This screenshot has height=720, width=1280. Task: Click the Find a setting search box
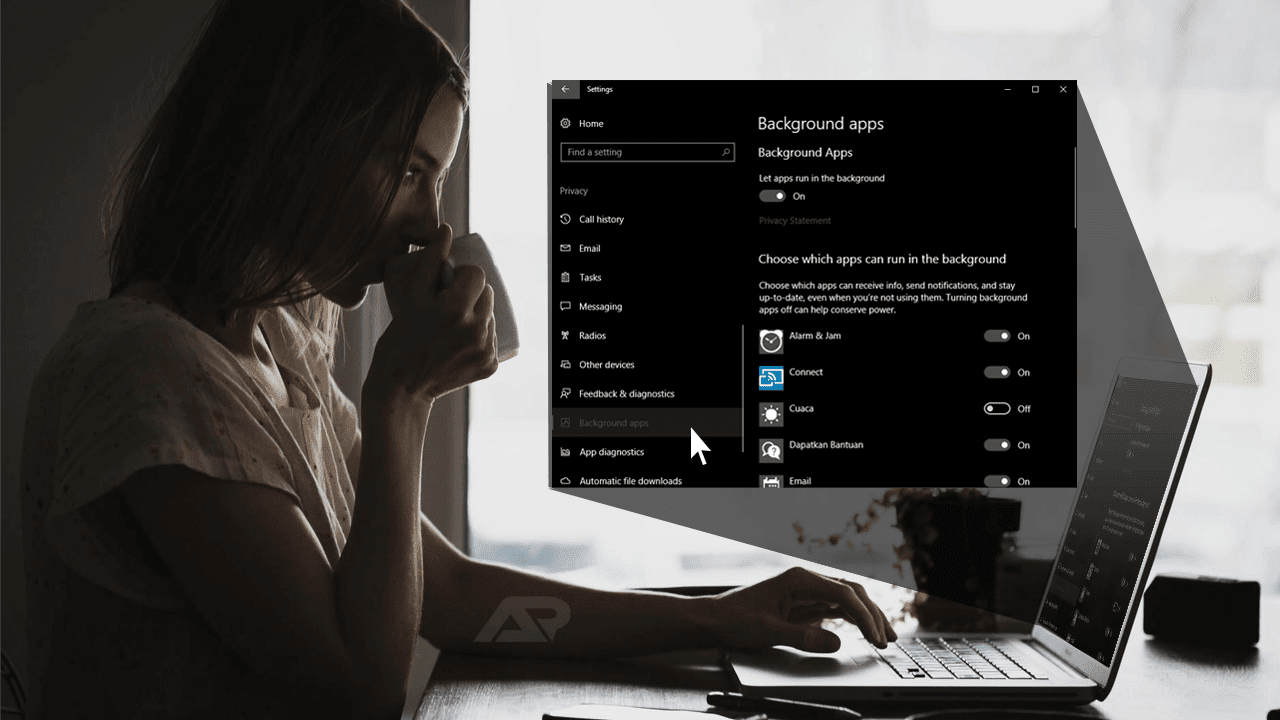647,152
